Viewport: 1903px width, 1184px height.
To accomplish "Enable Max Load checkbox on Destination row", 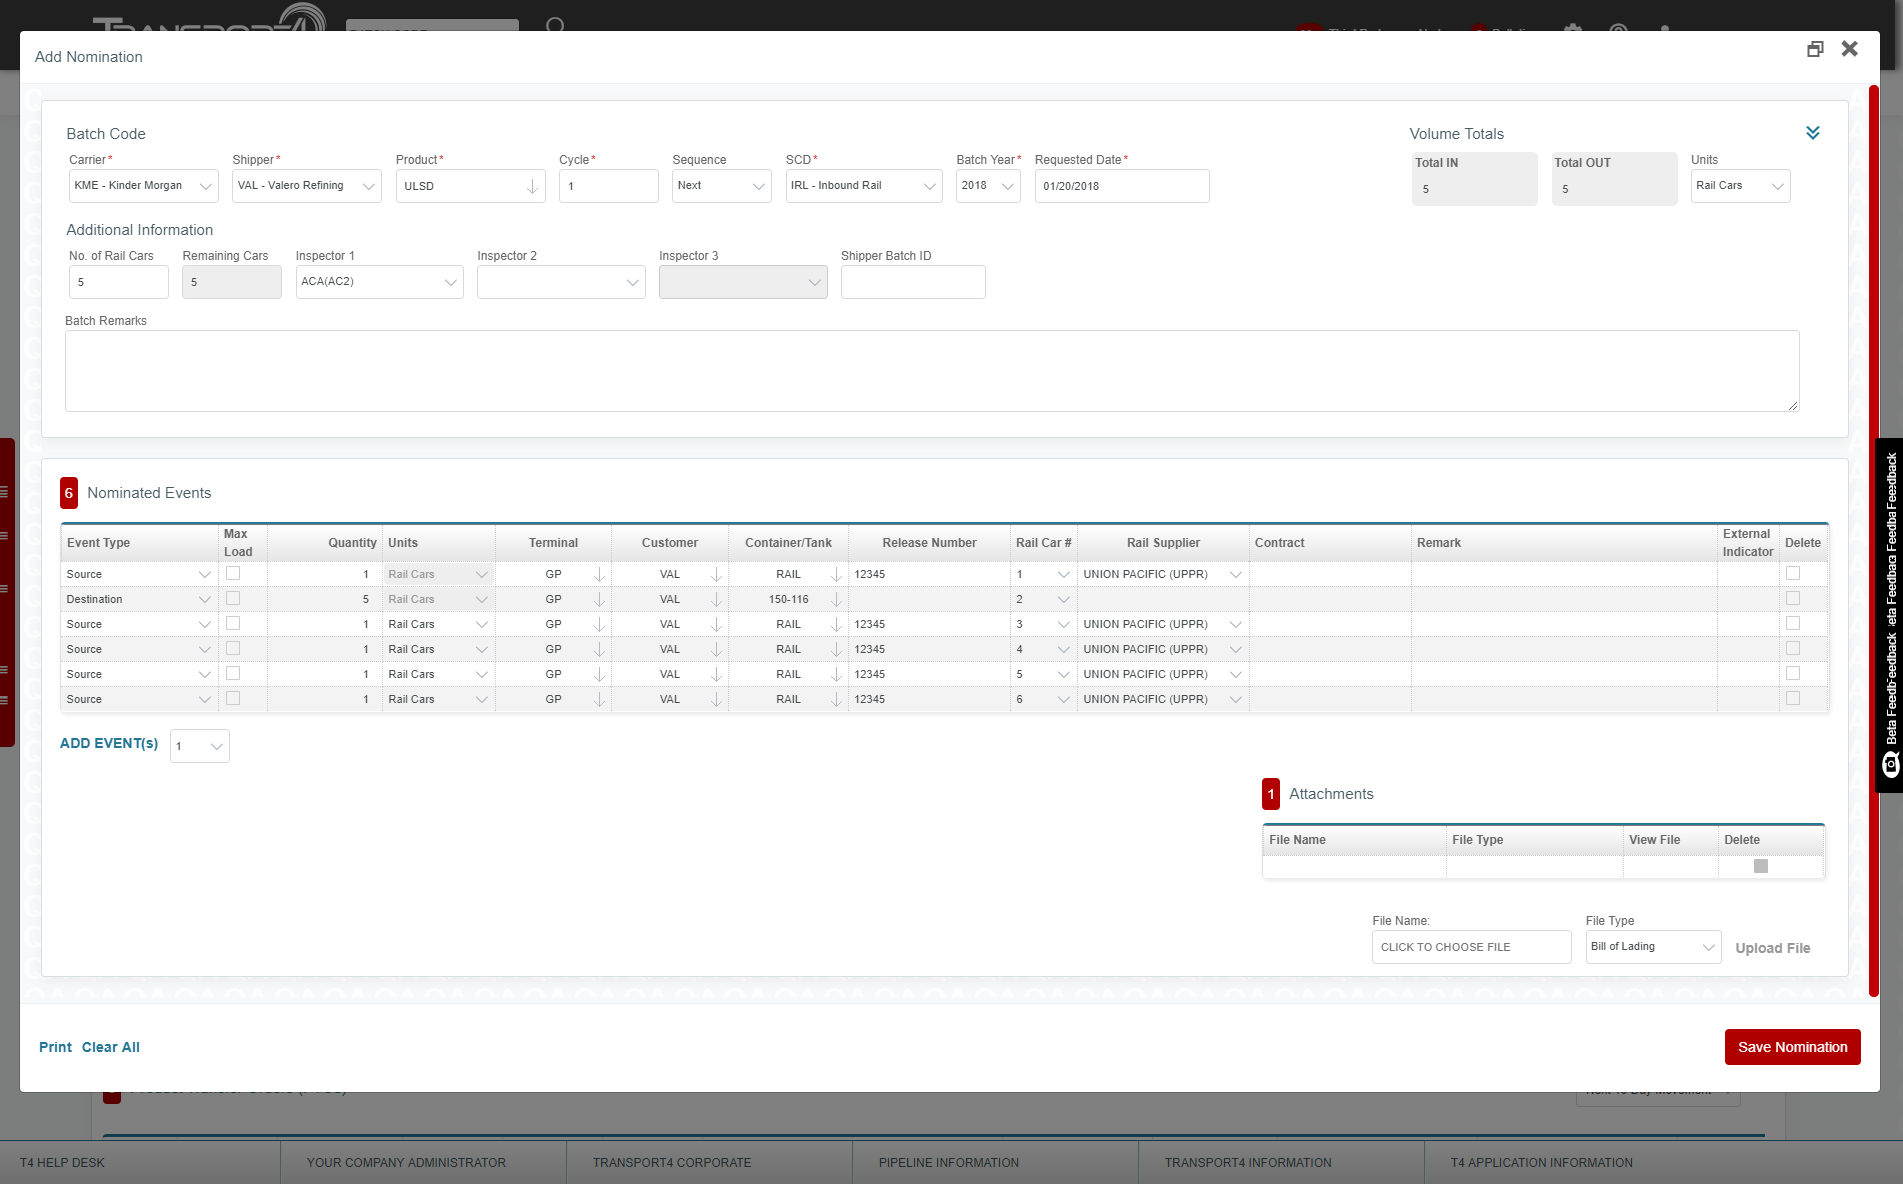I will click(x=233, y=599).
